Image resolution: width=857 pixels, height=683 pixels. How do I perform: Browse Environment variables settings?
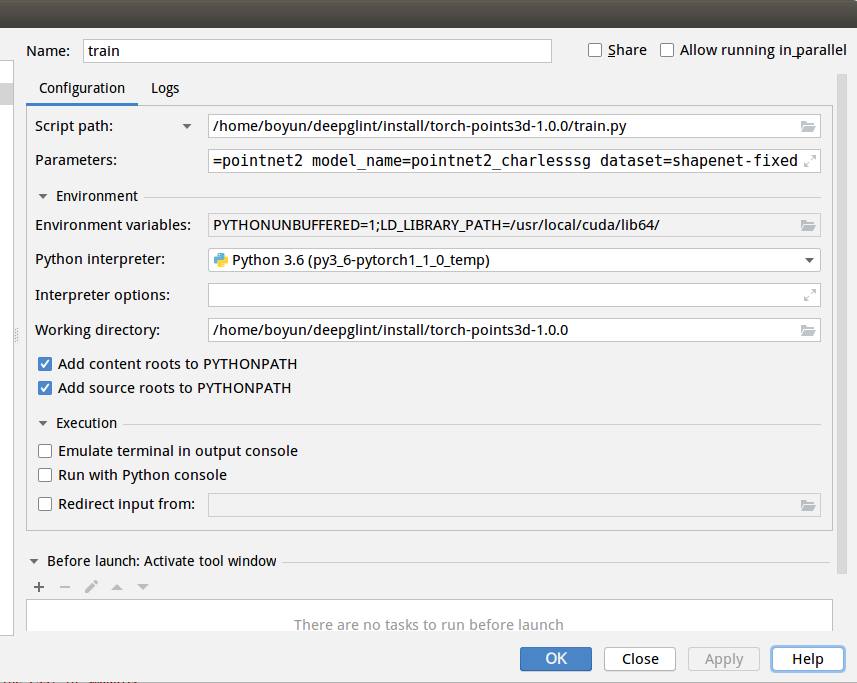coord(807,224)
